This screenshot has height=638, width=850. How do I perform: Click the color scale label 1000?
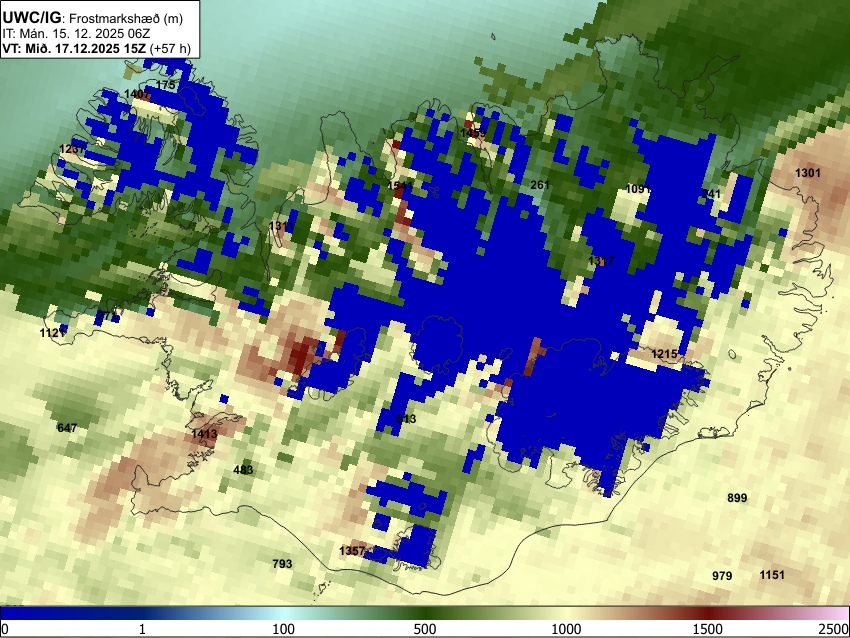[x=566, y=629]
